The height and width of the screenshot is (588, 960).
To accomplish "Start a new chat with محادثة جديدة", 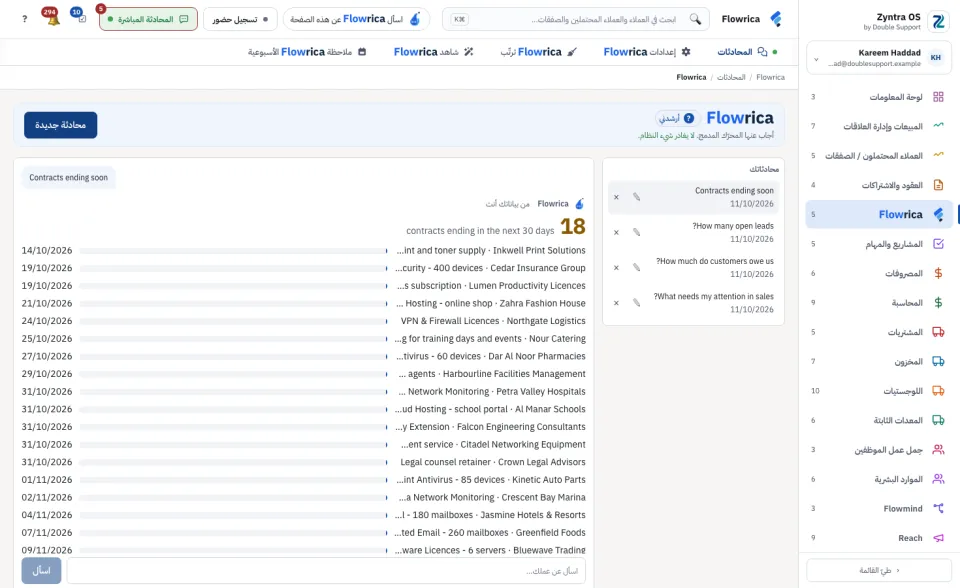I will [x=61, y=125].
